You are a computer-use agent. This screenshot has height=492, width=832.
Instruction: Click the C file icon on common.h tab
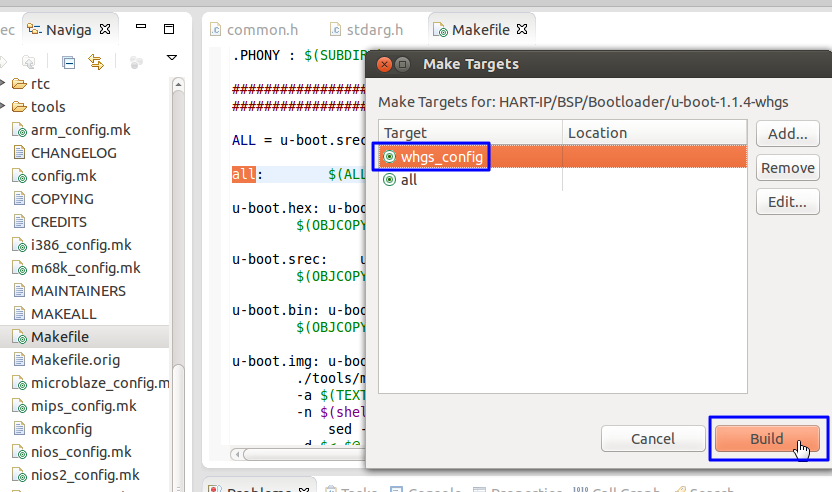point(215,29)
